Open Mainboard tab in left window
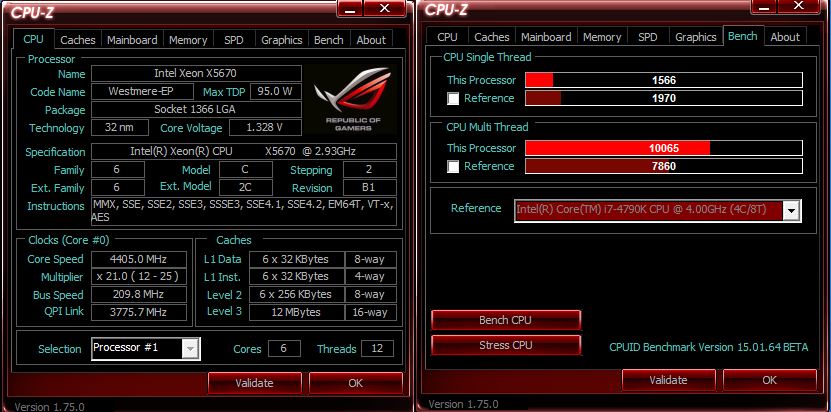Image resolution: width=831 pixels, height=412 pixels. 132,40
